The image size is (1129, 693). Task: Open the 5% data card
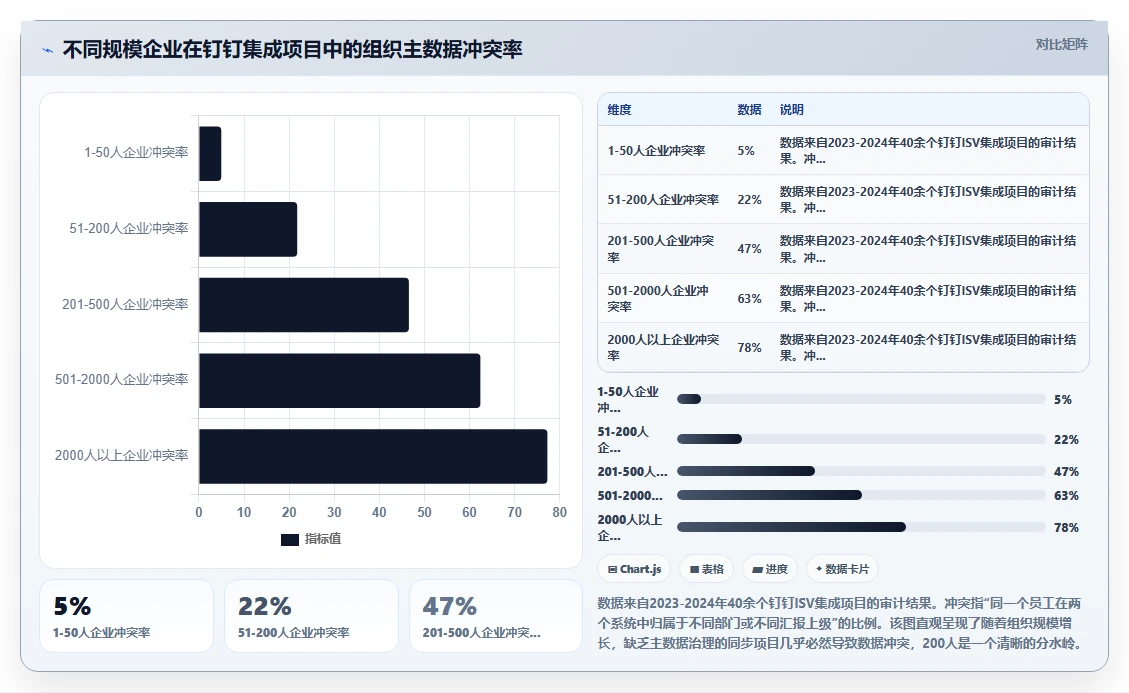[126, 616]
